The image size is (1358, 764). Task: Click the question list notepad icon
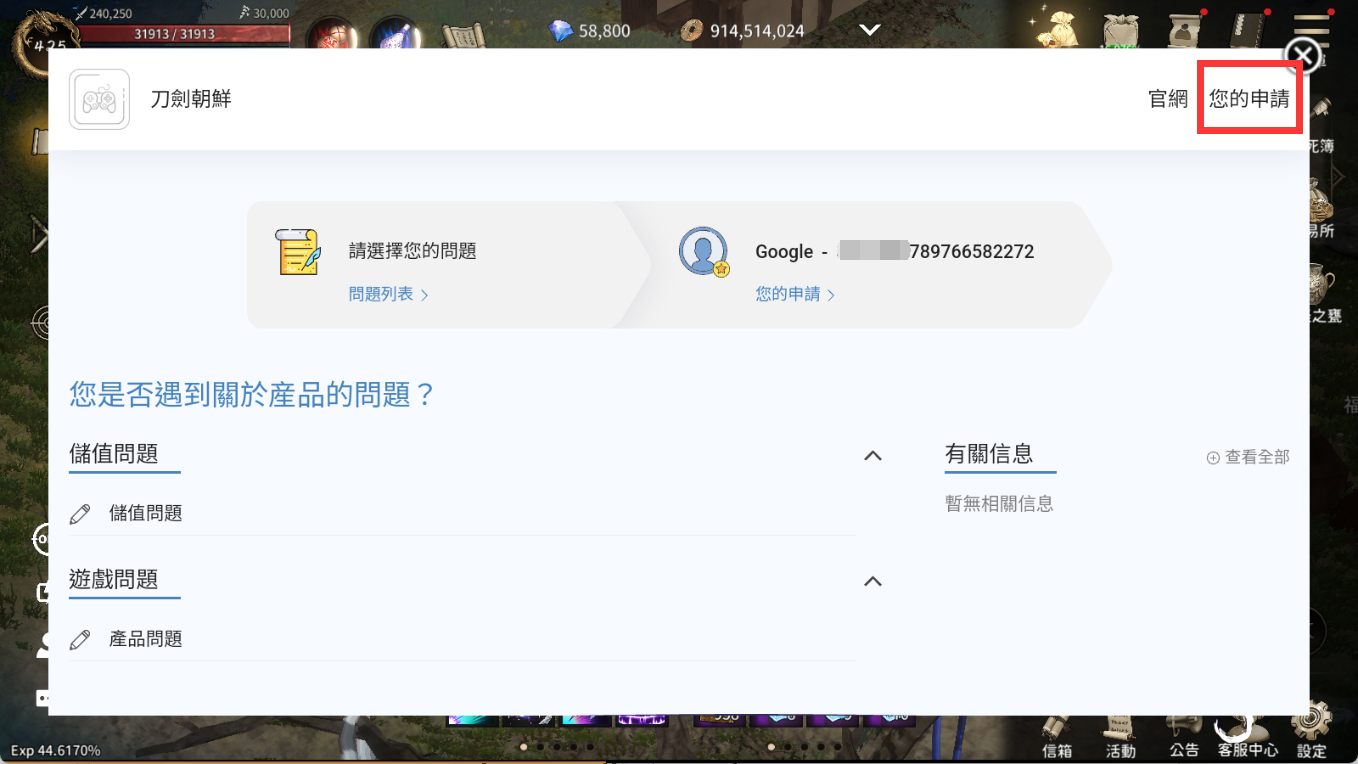point(297,251)
